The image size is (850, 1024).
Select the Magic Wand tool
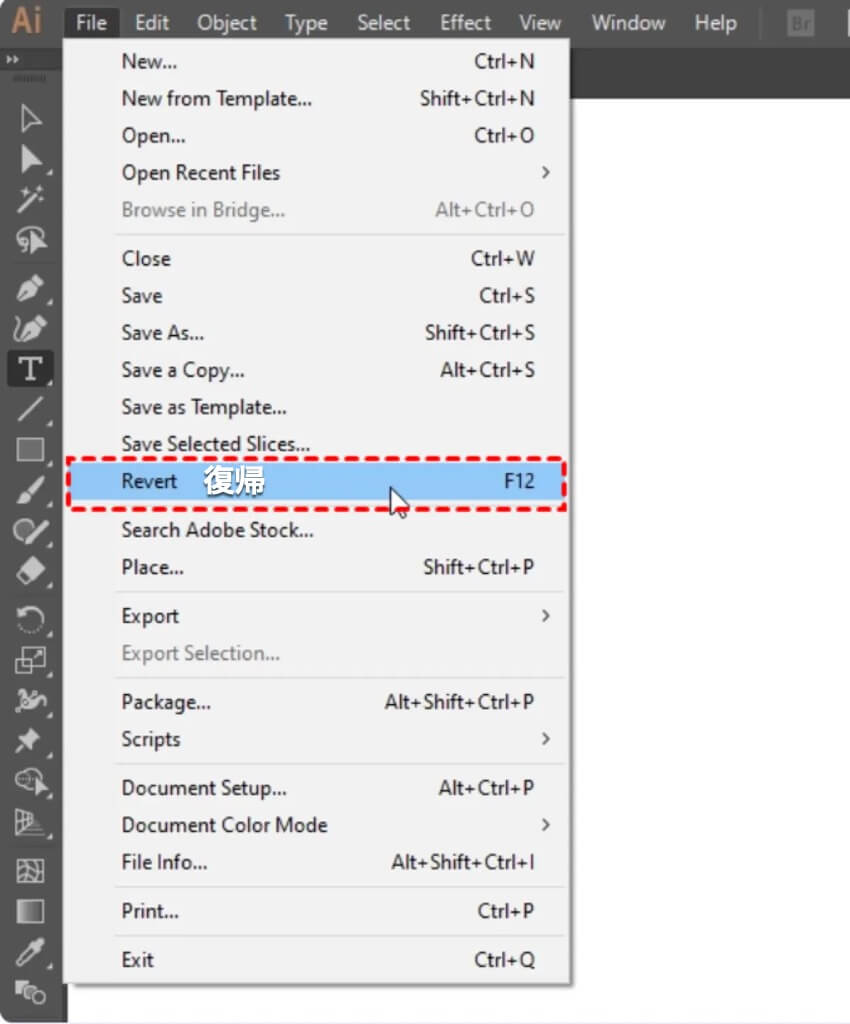(31, 199)
